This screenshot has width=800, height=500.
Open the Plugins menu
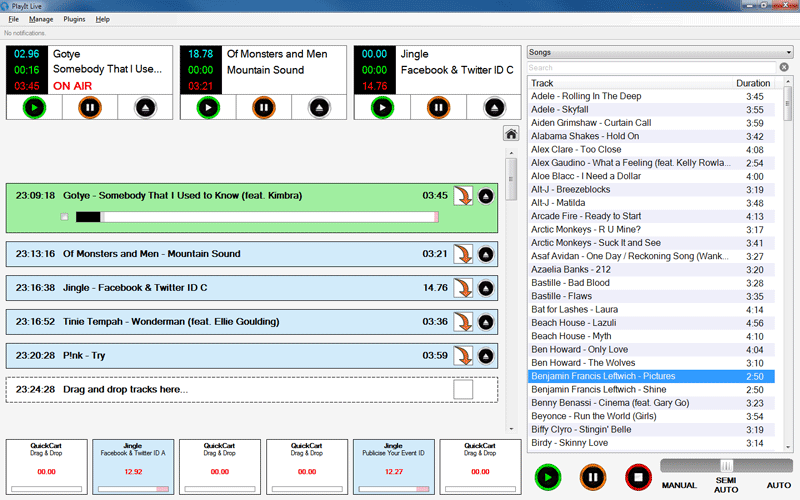(x=74, y=19)
